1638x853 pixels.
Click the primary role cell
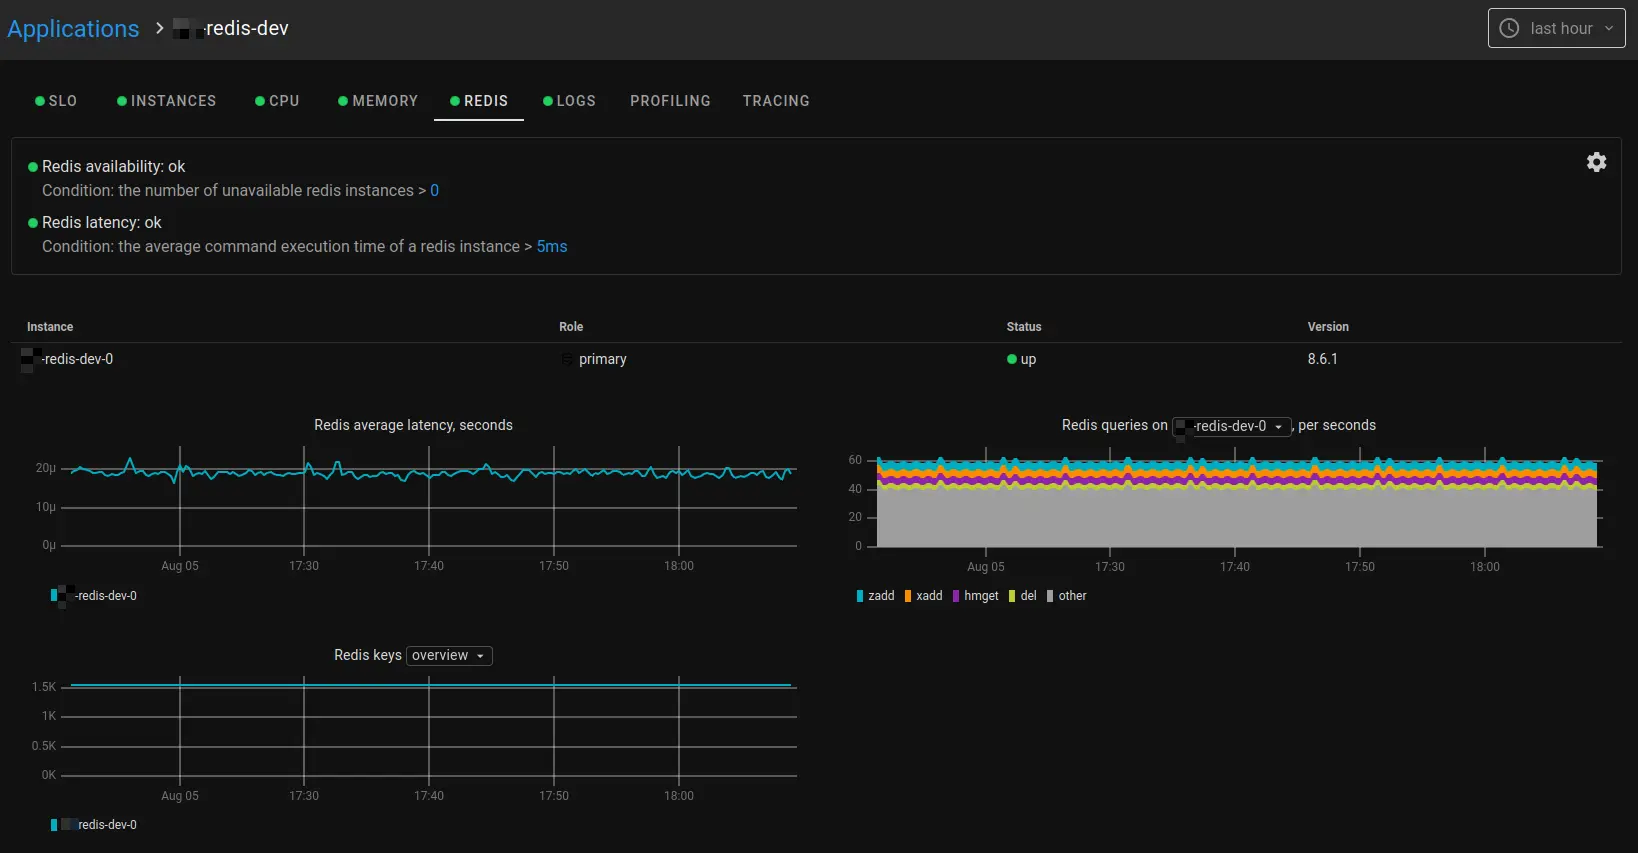603,359
